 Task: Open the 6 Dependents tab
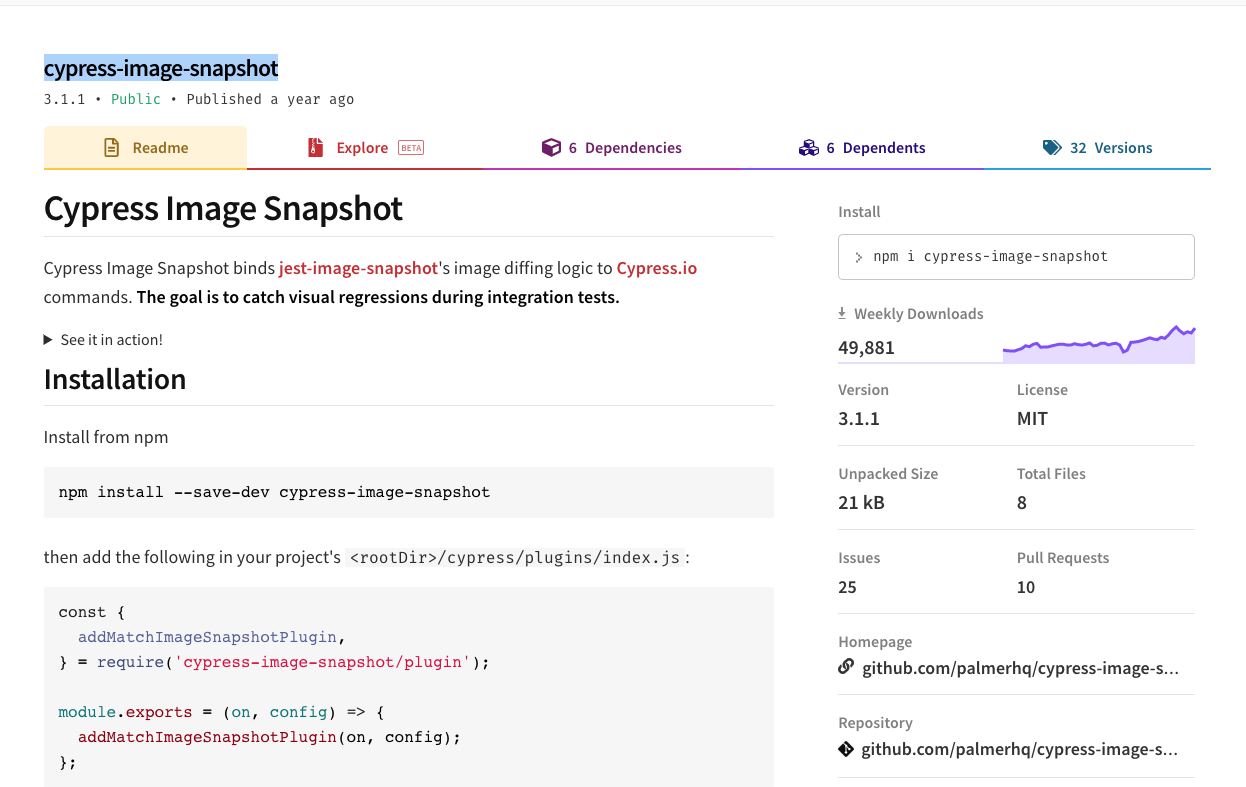pos(862,148)
